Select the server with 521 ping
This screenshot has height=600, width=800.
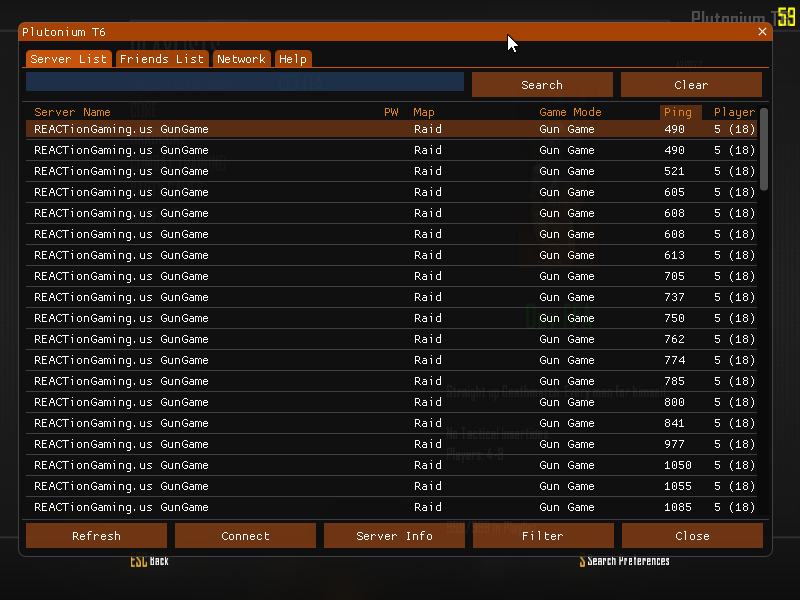click(x=390, y=171)
